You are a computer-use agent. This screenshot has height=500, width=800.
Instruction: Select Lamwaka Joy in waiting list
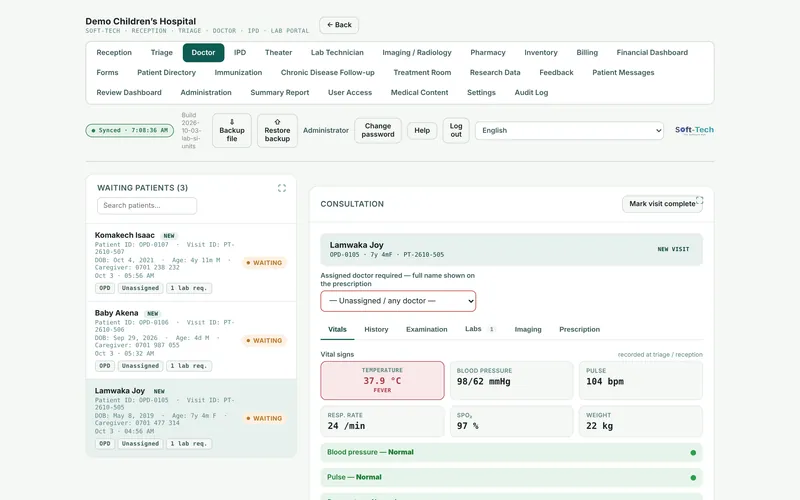[191, 417]
